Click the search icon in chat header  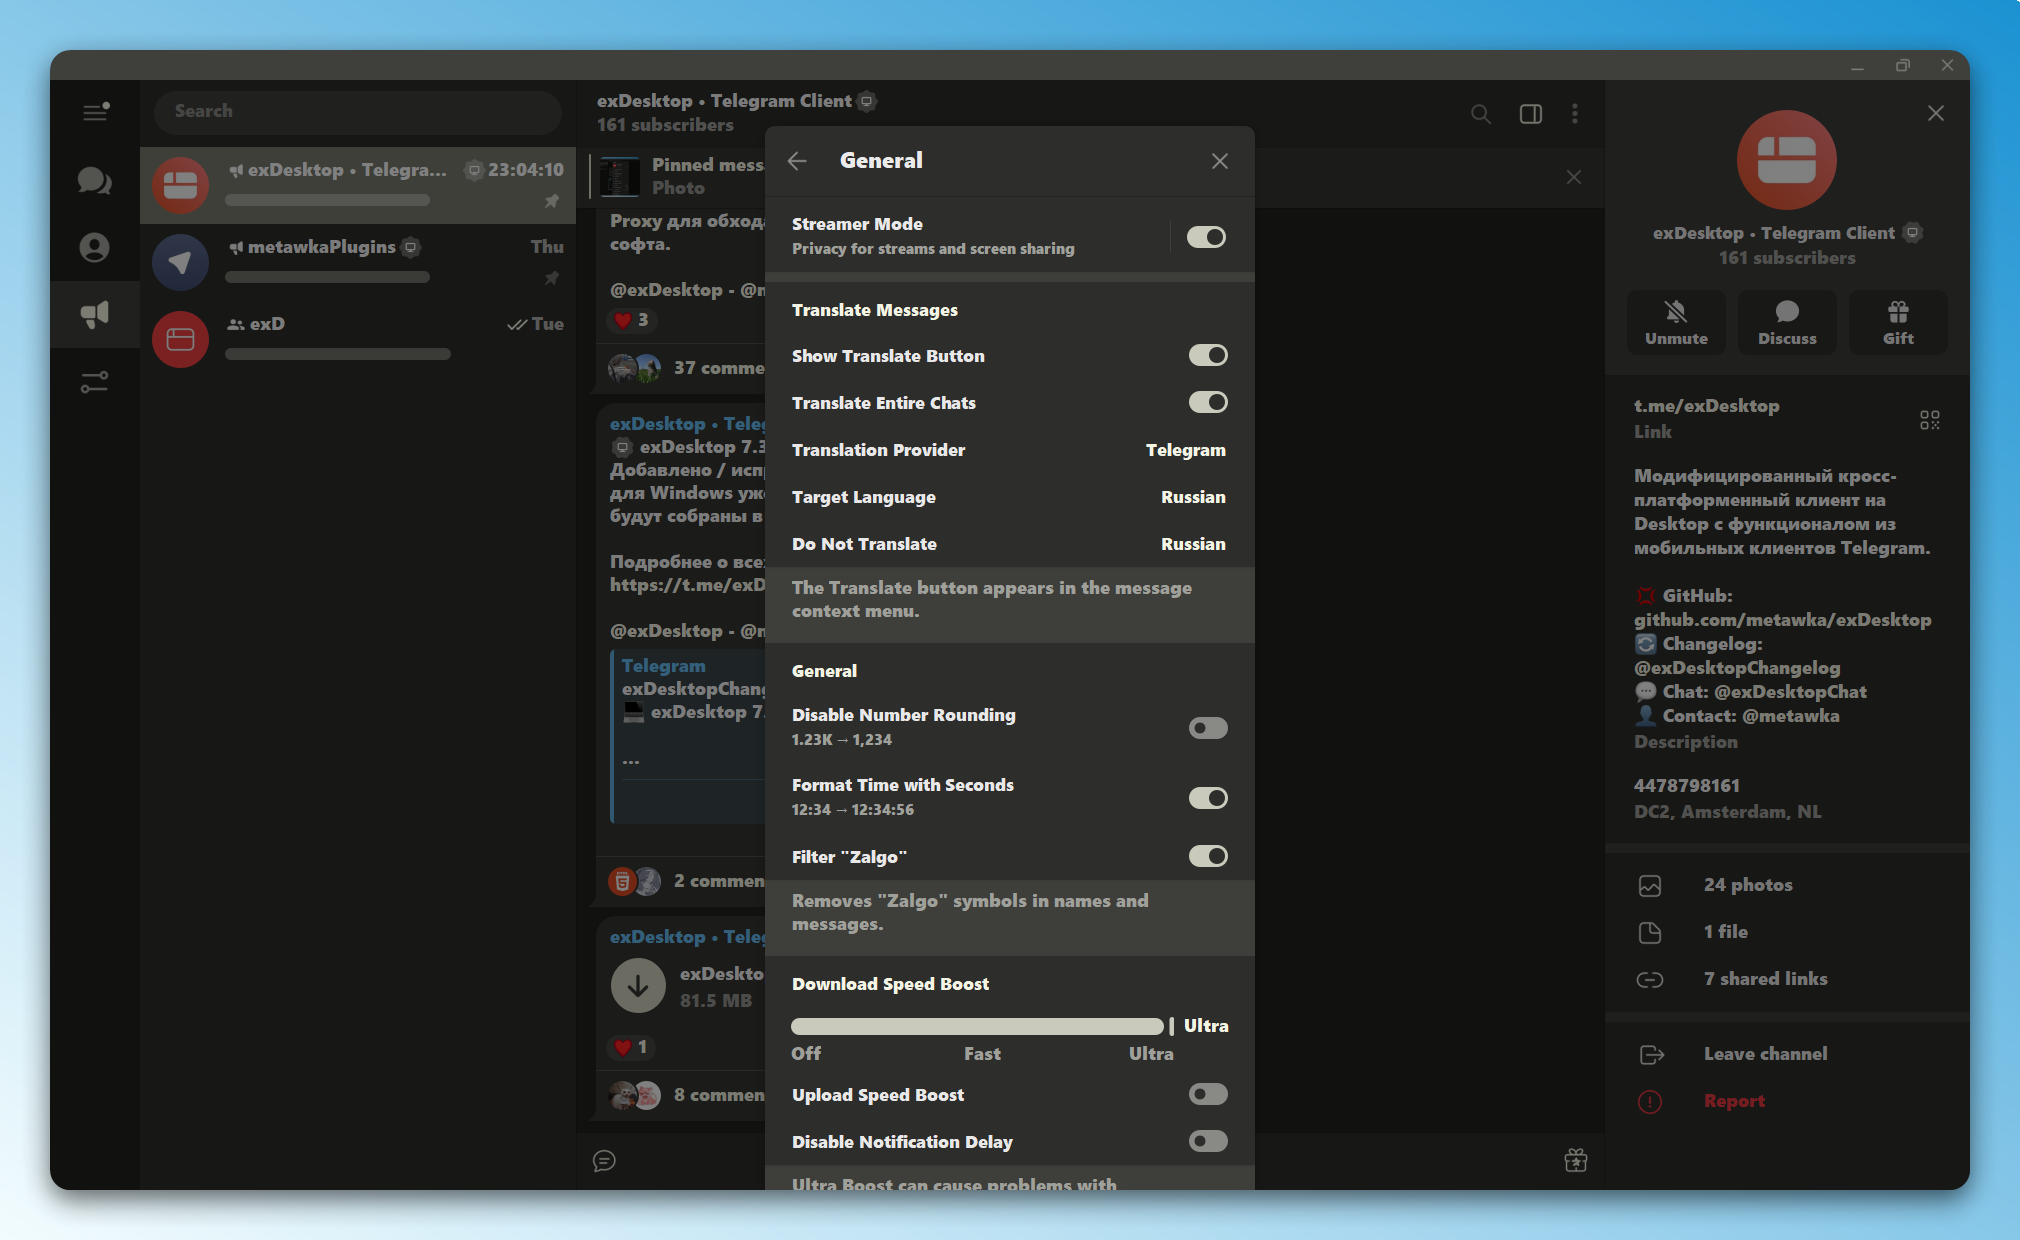click(1481, 114)
